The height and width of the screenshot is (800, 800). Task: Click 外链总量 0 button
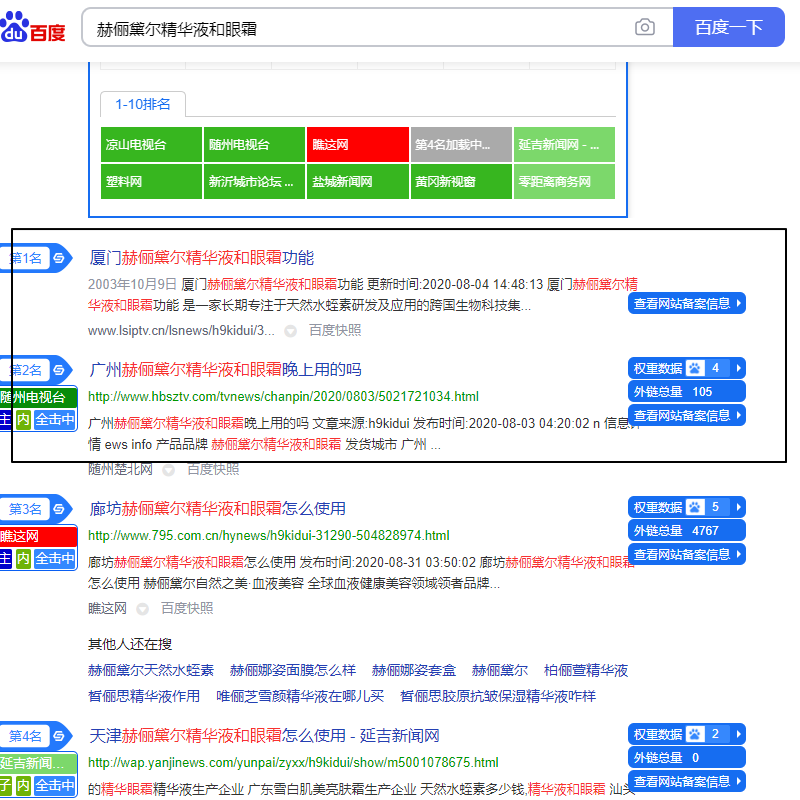[x=687, y=758]
